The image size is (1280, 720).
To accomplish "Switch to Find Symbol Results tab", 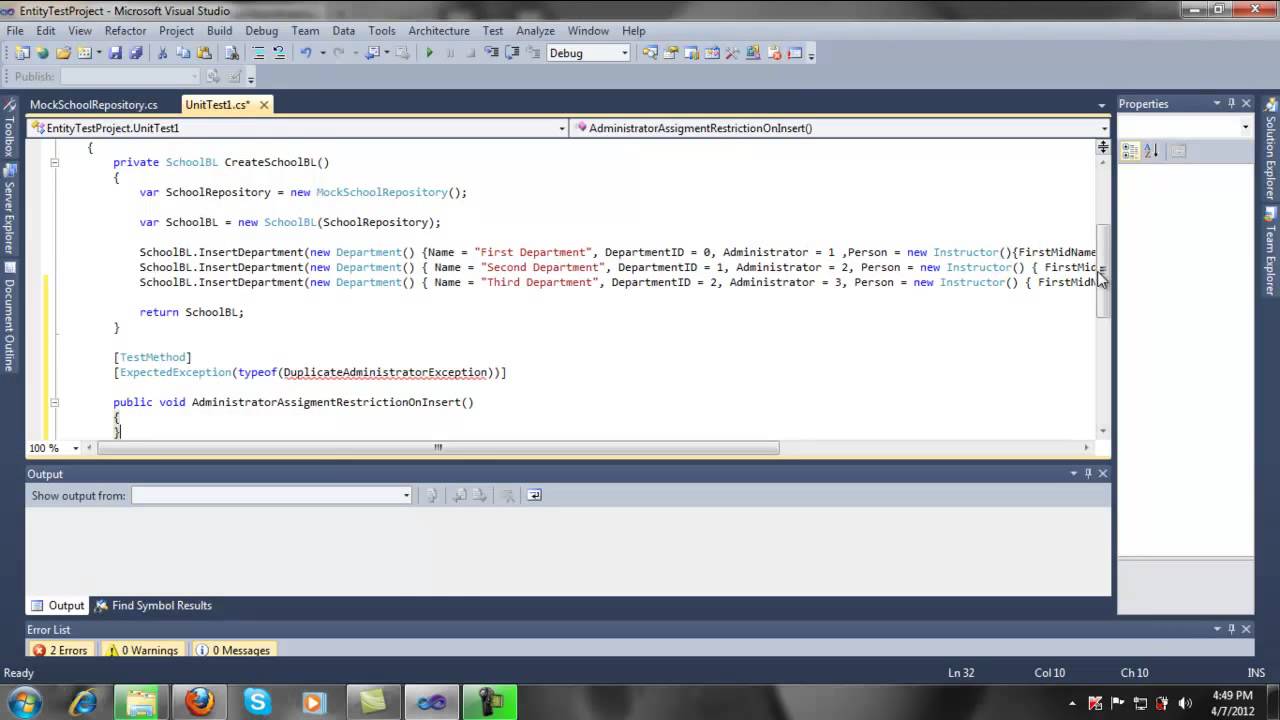I will [x=153, y=605].
